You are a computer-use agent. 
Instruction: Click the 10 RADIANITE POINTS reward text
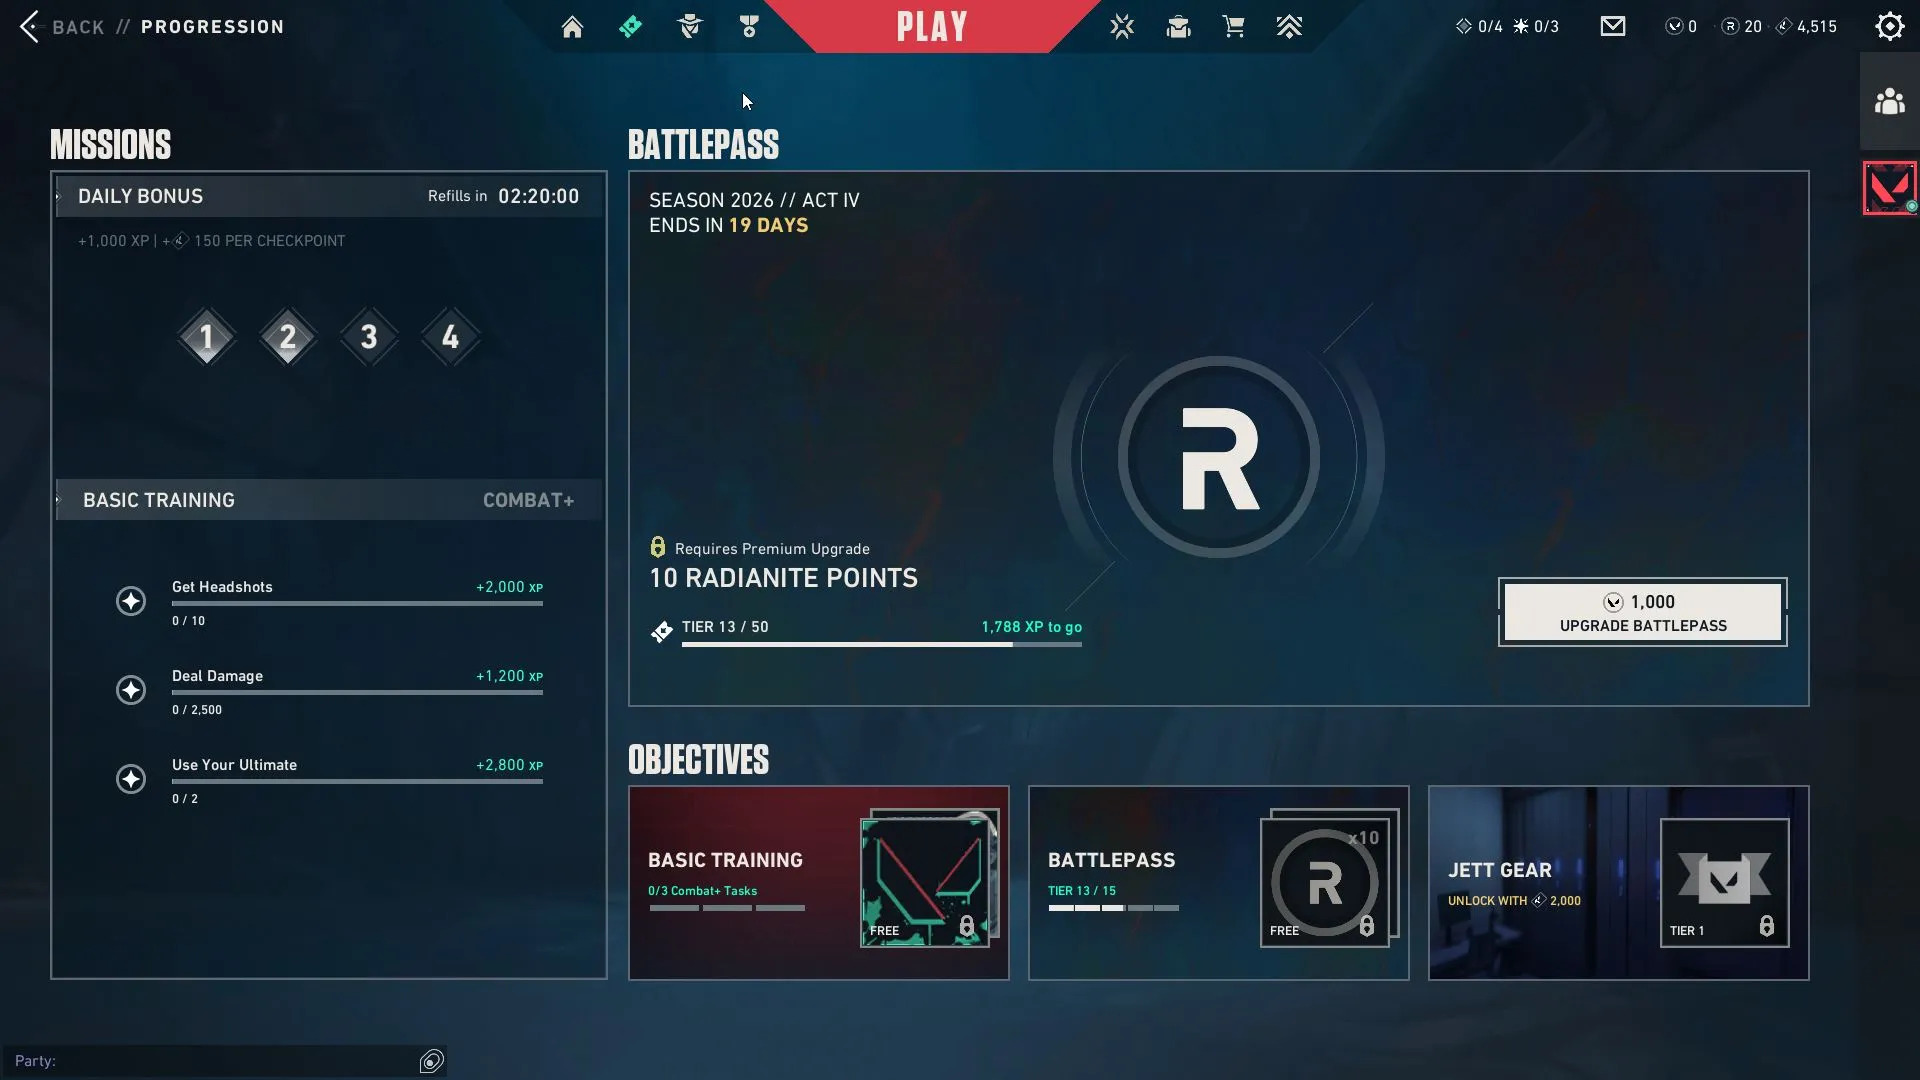click(x=784, y=578)
